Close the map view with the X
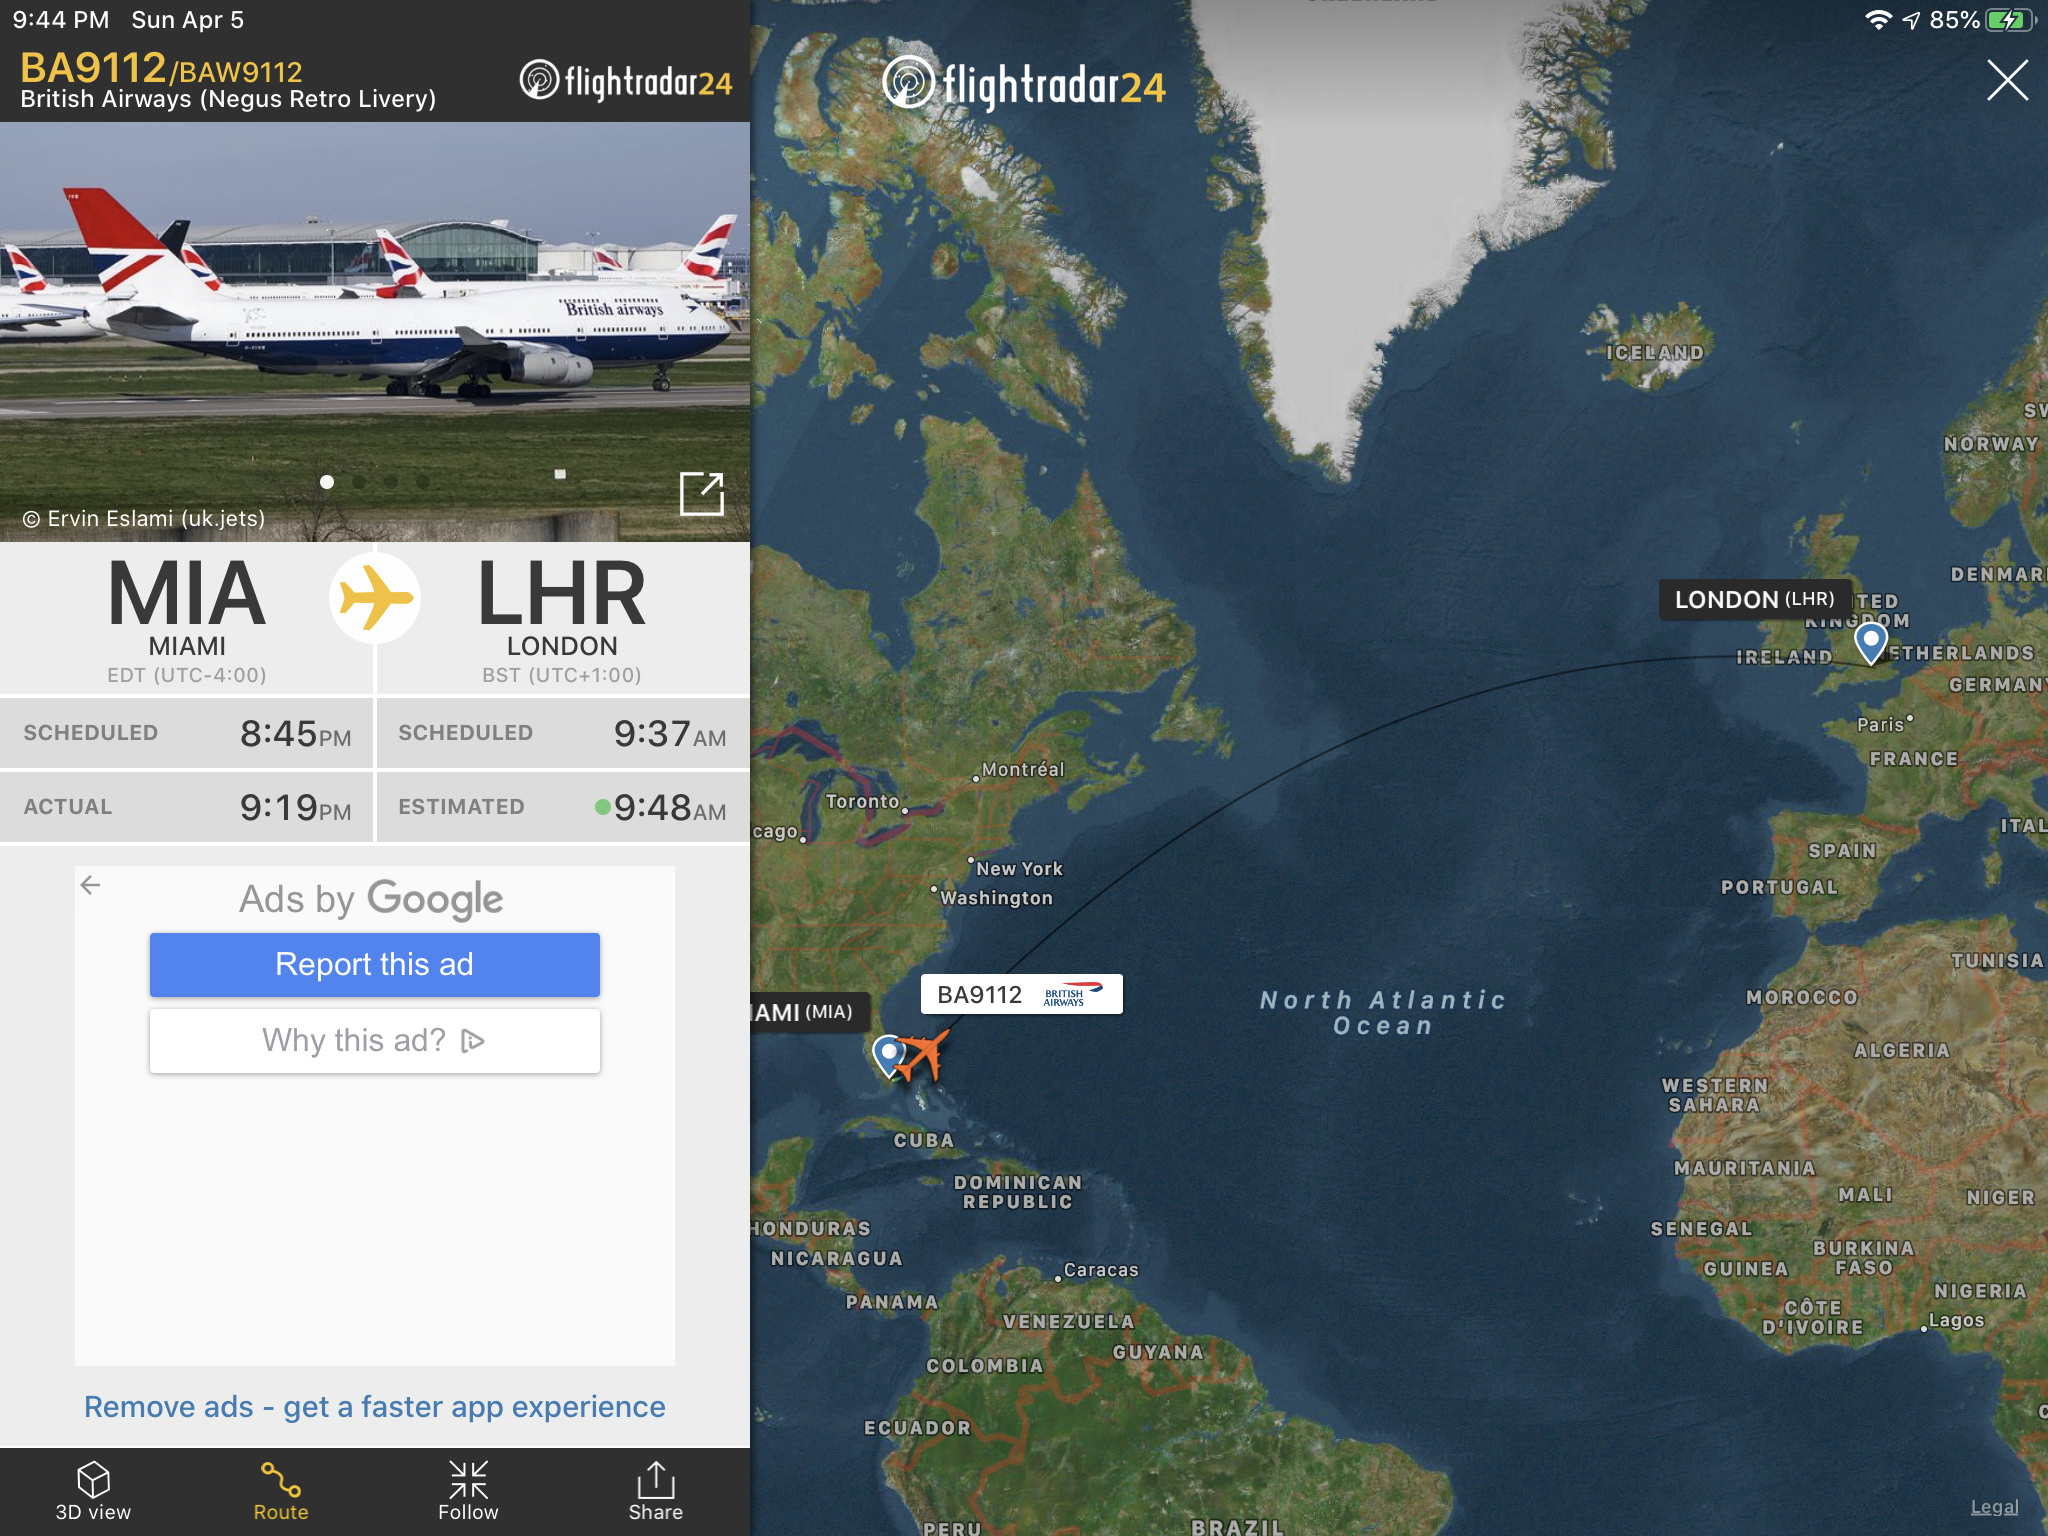2048x1536 pixels. (x=2007, y=80)
